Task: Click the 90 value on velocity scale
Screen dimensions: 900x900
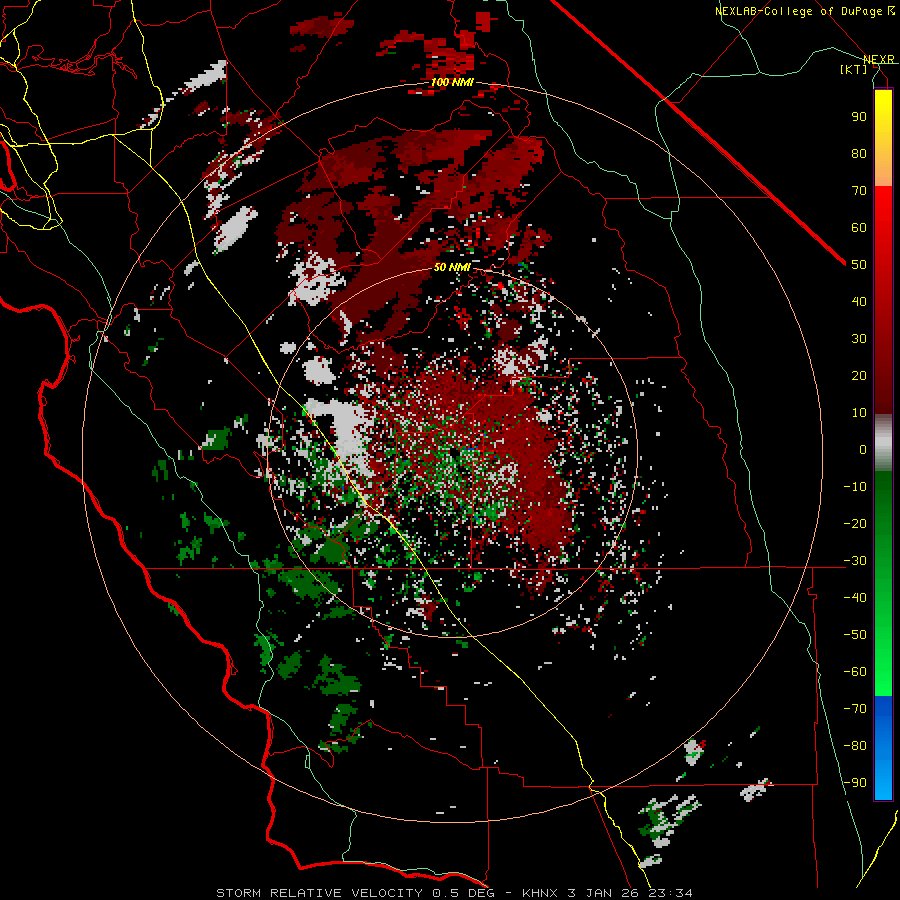Action: [859, 117]
